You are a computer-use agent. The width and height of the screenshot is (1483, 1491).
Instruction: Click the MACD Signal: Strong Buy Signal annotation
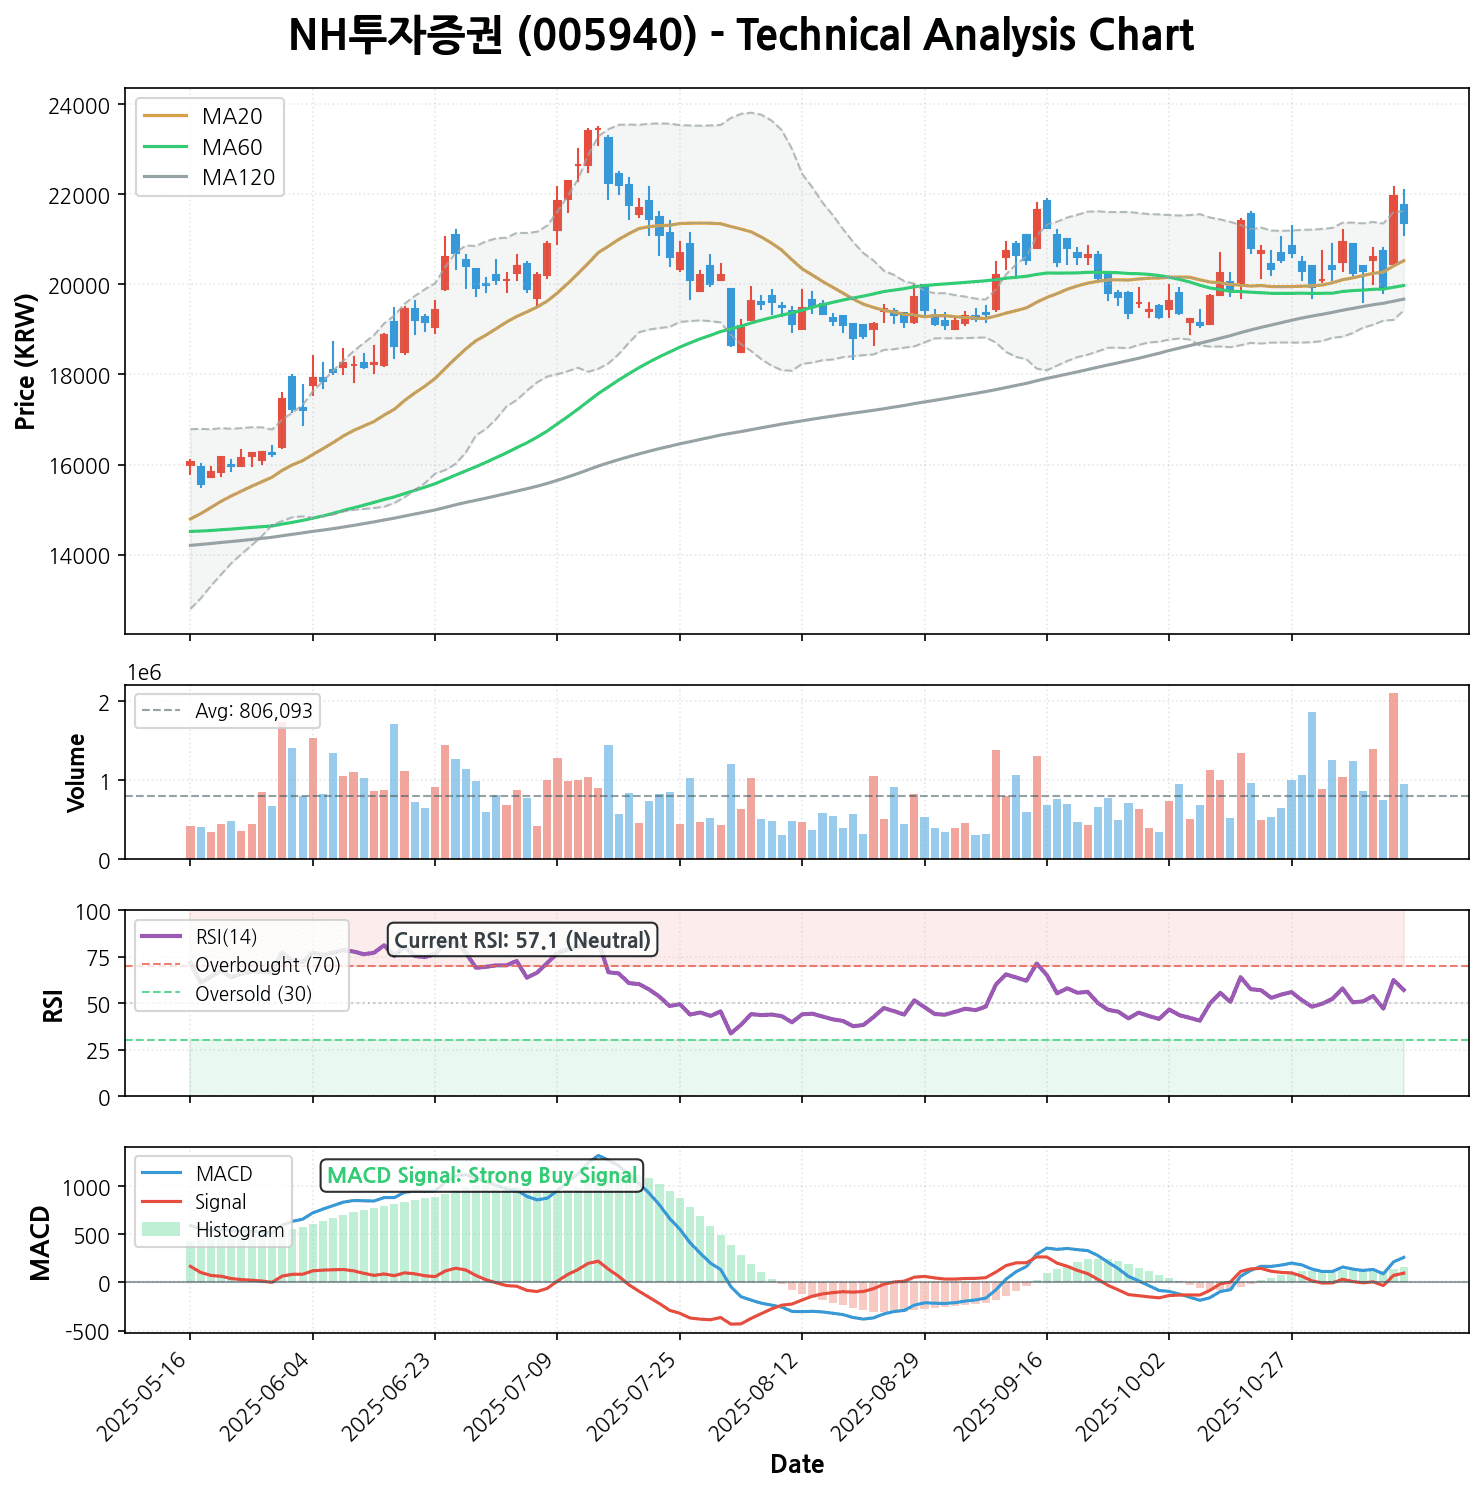click(482, 1176)
